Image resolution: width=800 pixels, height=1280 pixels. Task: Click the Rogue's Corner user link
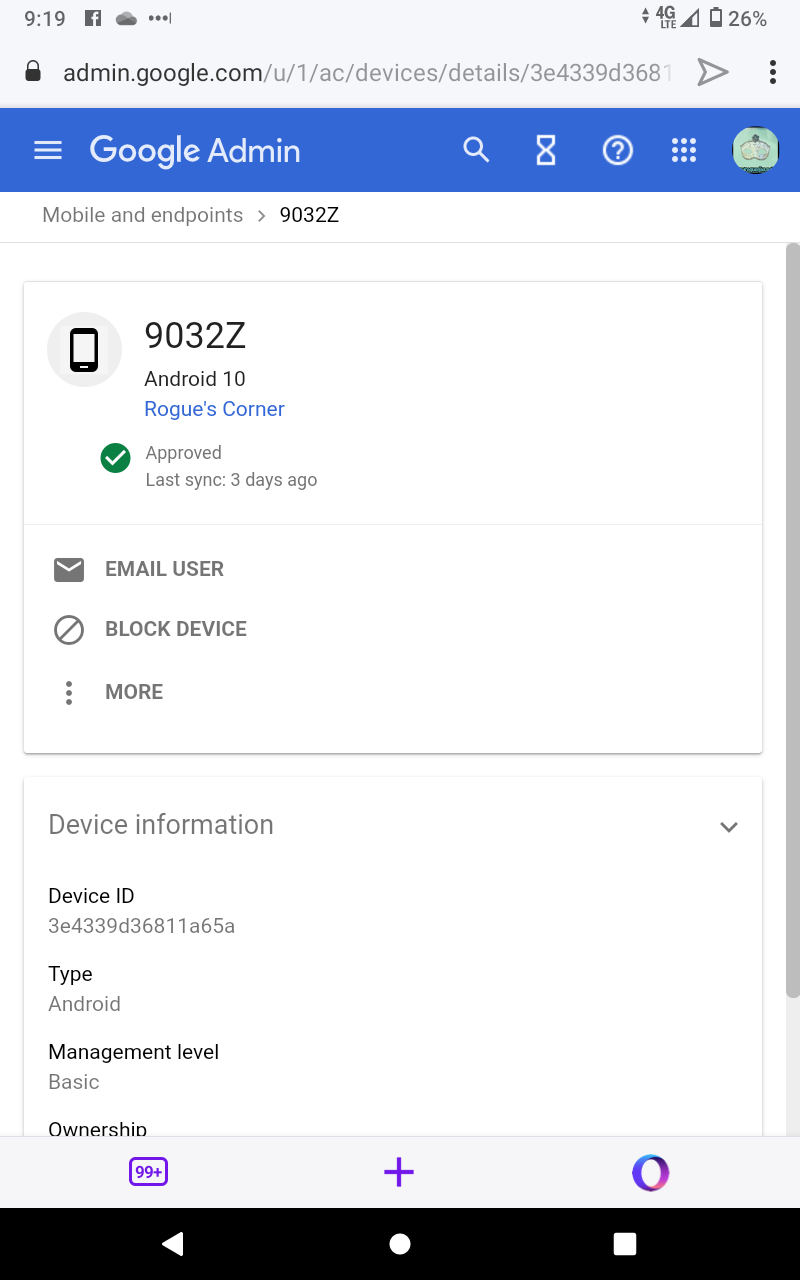click(214, 409)
